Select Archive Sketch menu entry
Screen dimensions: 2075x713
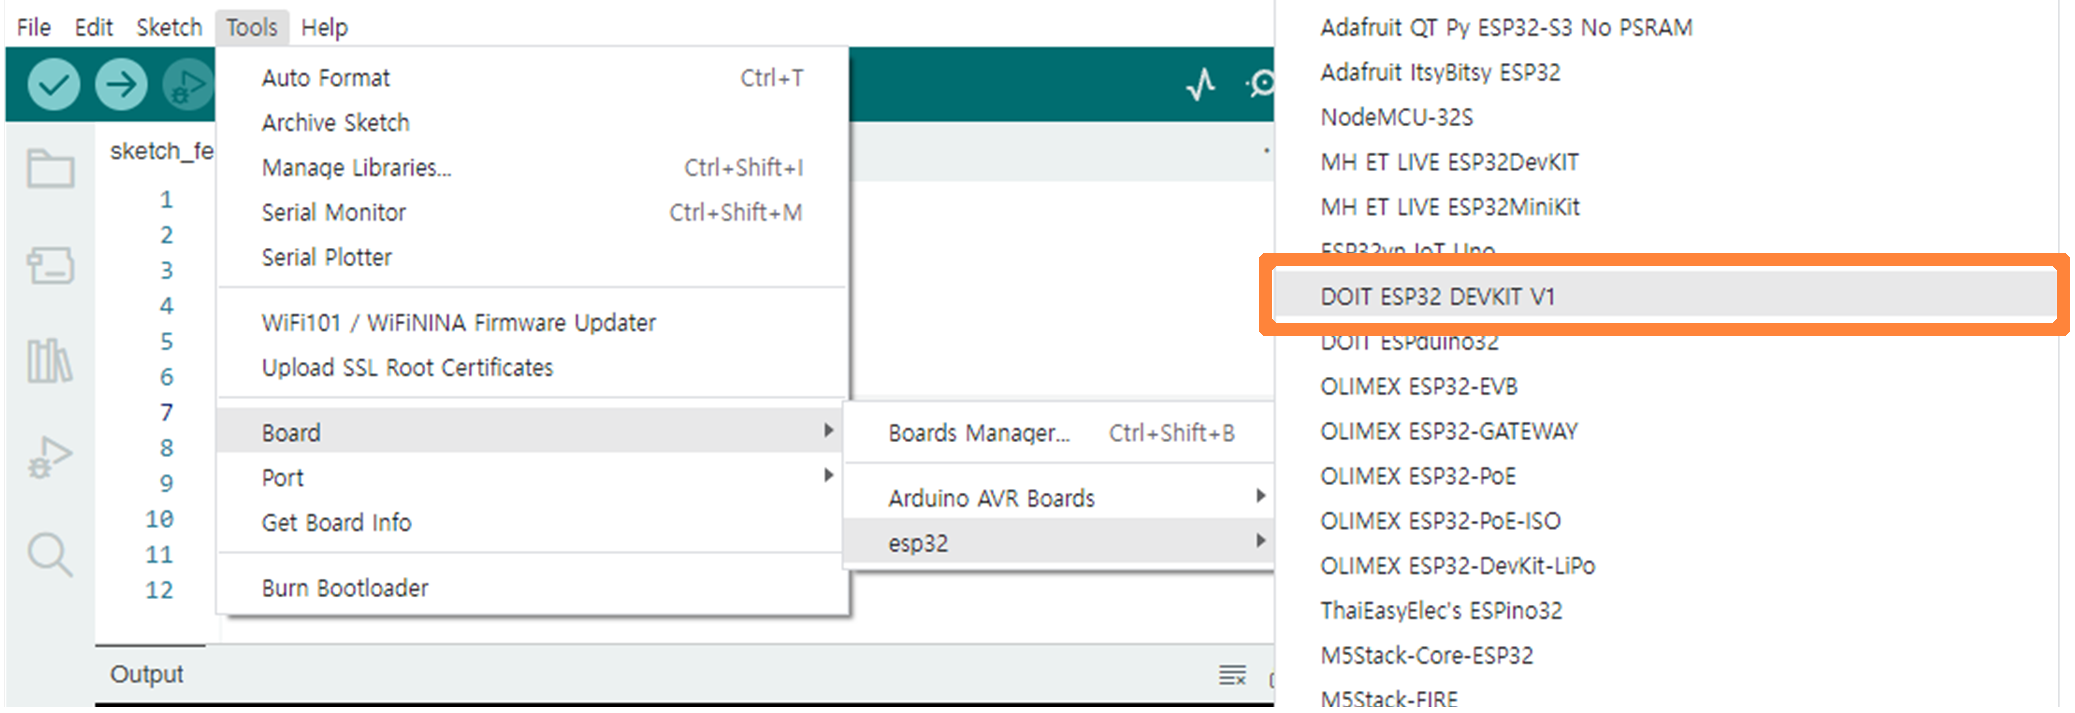532,123
